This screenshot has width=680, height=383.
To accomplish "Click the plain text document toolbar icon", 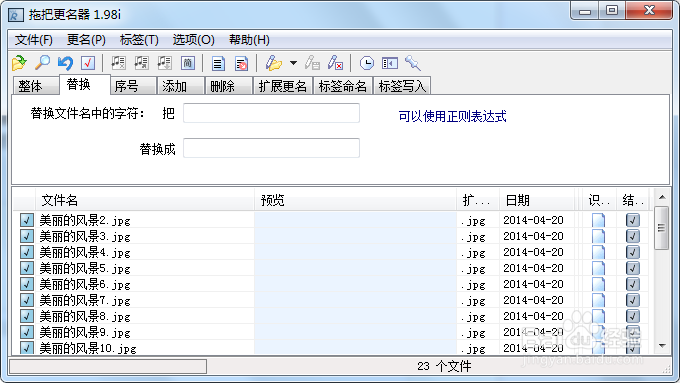I will (218, 63).
